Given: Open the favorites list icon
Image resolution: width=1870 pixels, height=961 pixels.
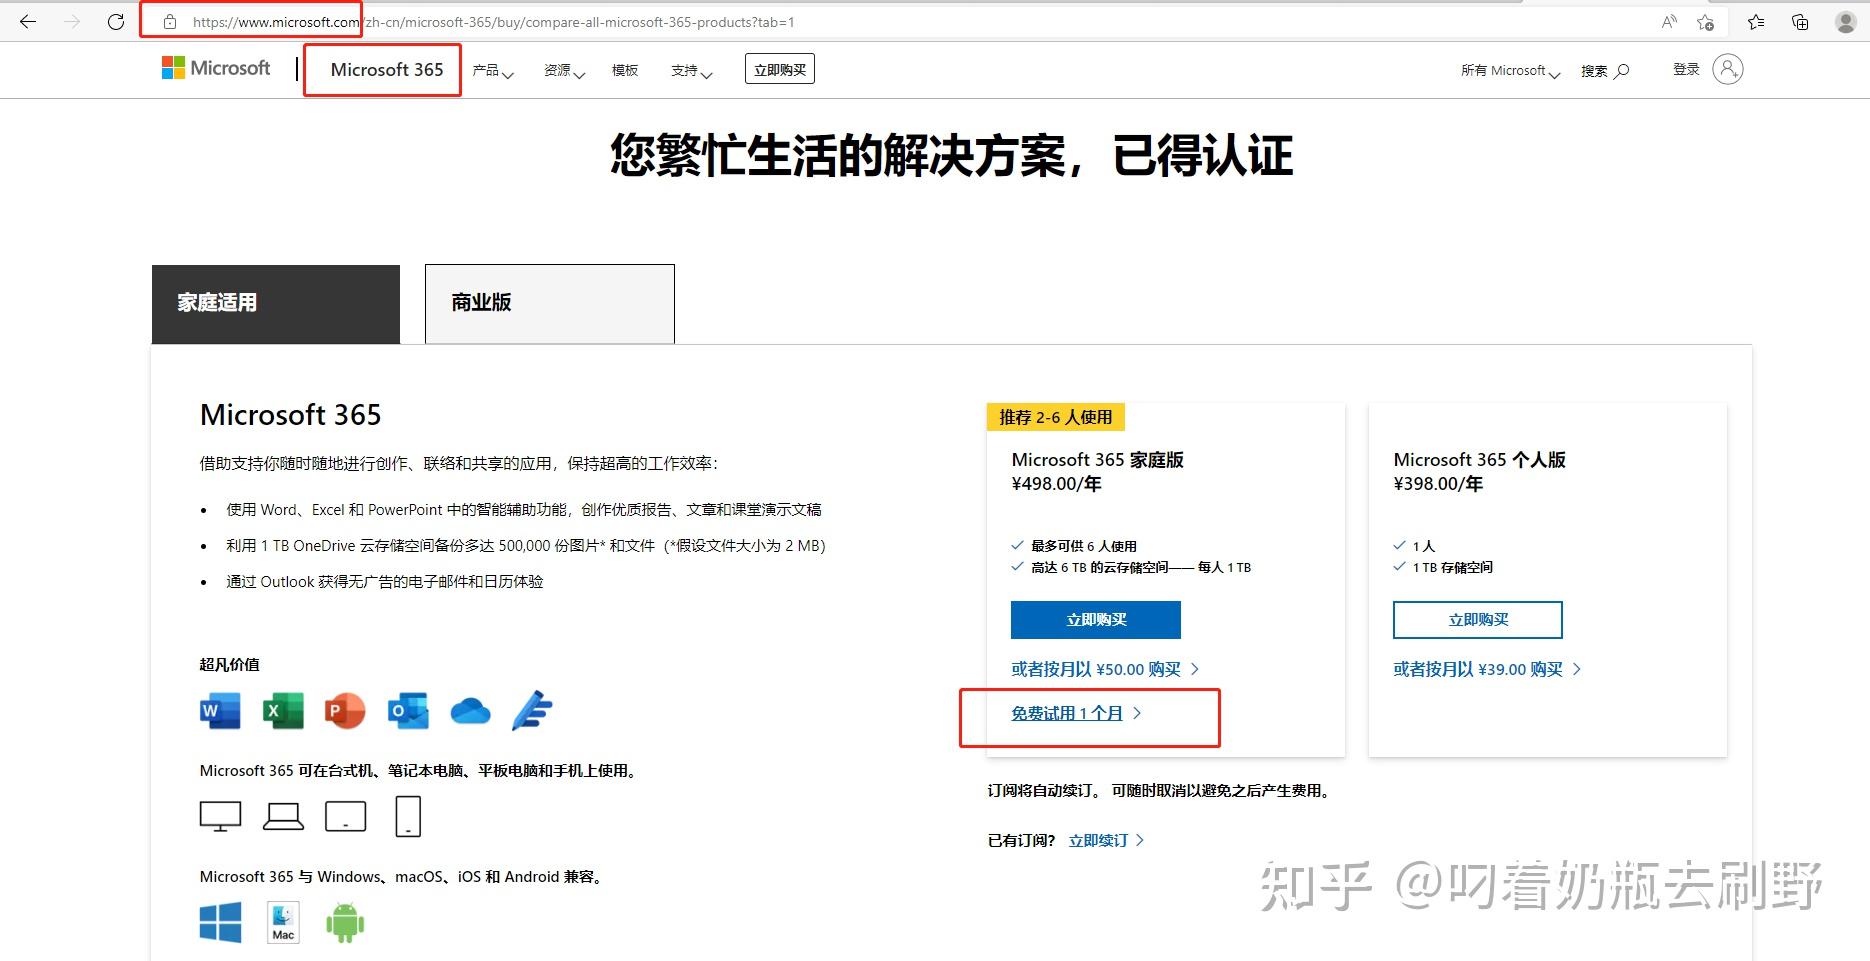Looking at the screenshot, I should (x=1756, y=21).
